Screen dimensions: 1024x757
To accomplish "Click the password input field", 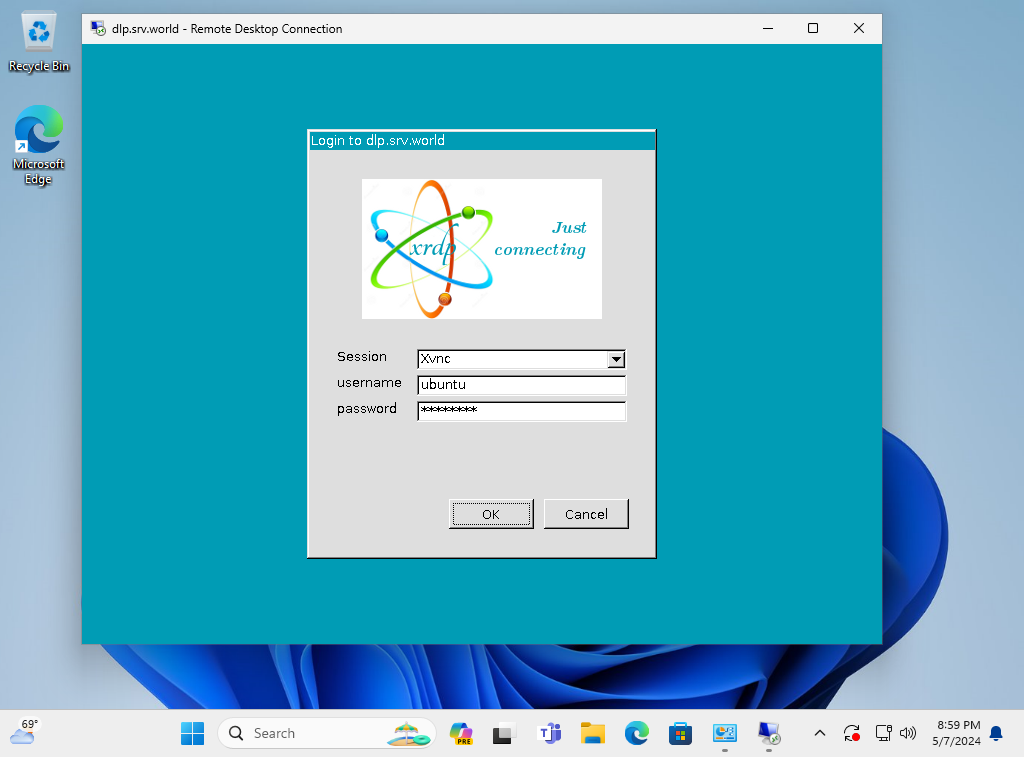I will pyautogui.click(x=521, y=411).
